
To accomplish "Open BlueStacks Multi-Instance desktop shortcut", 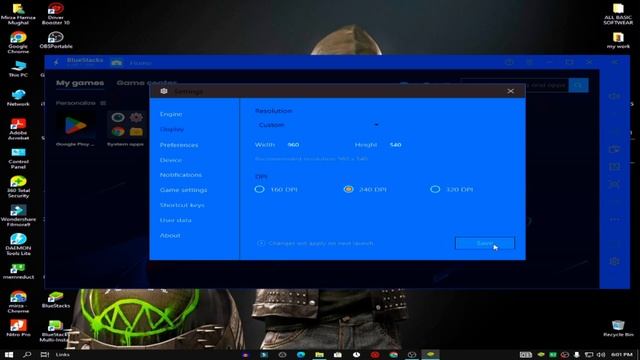I will coord(55,331).
